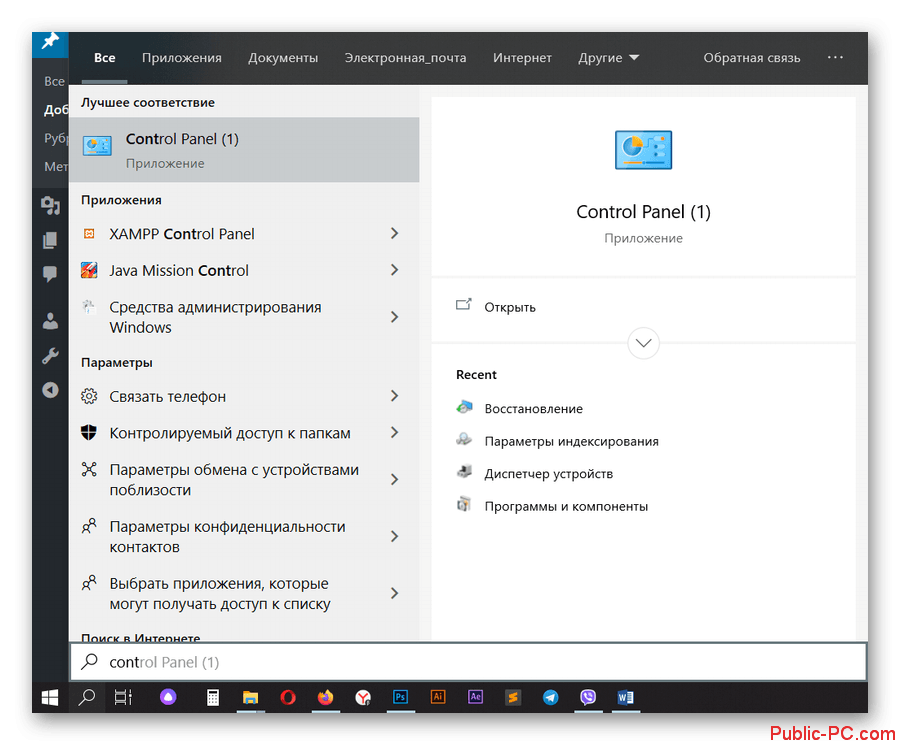Click the search input field

click(468, 662)
